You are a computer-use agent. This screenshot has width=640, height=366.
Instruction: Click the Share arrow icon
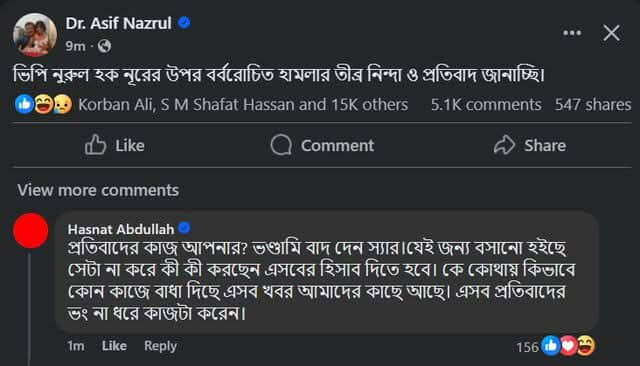tap(504, 145)
